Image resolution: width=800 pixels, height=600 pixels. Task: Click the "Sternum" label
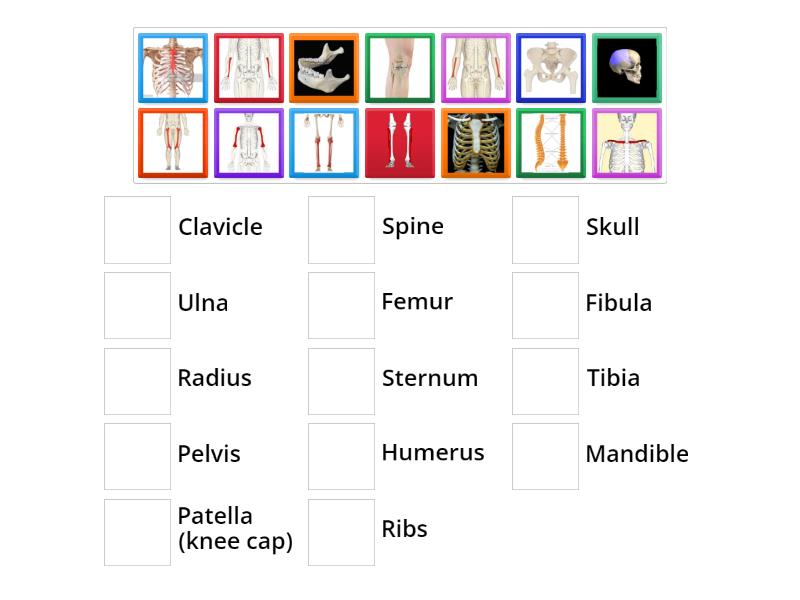430,378
